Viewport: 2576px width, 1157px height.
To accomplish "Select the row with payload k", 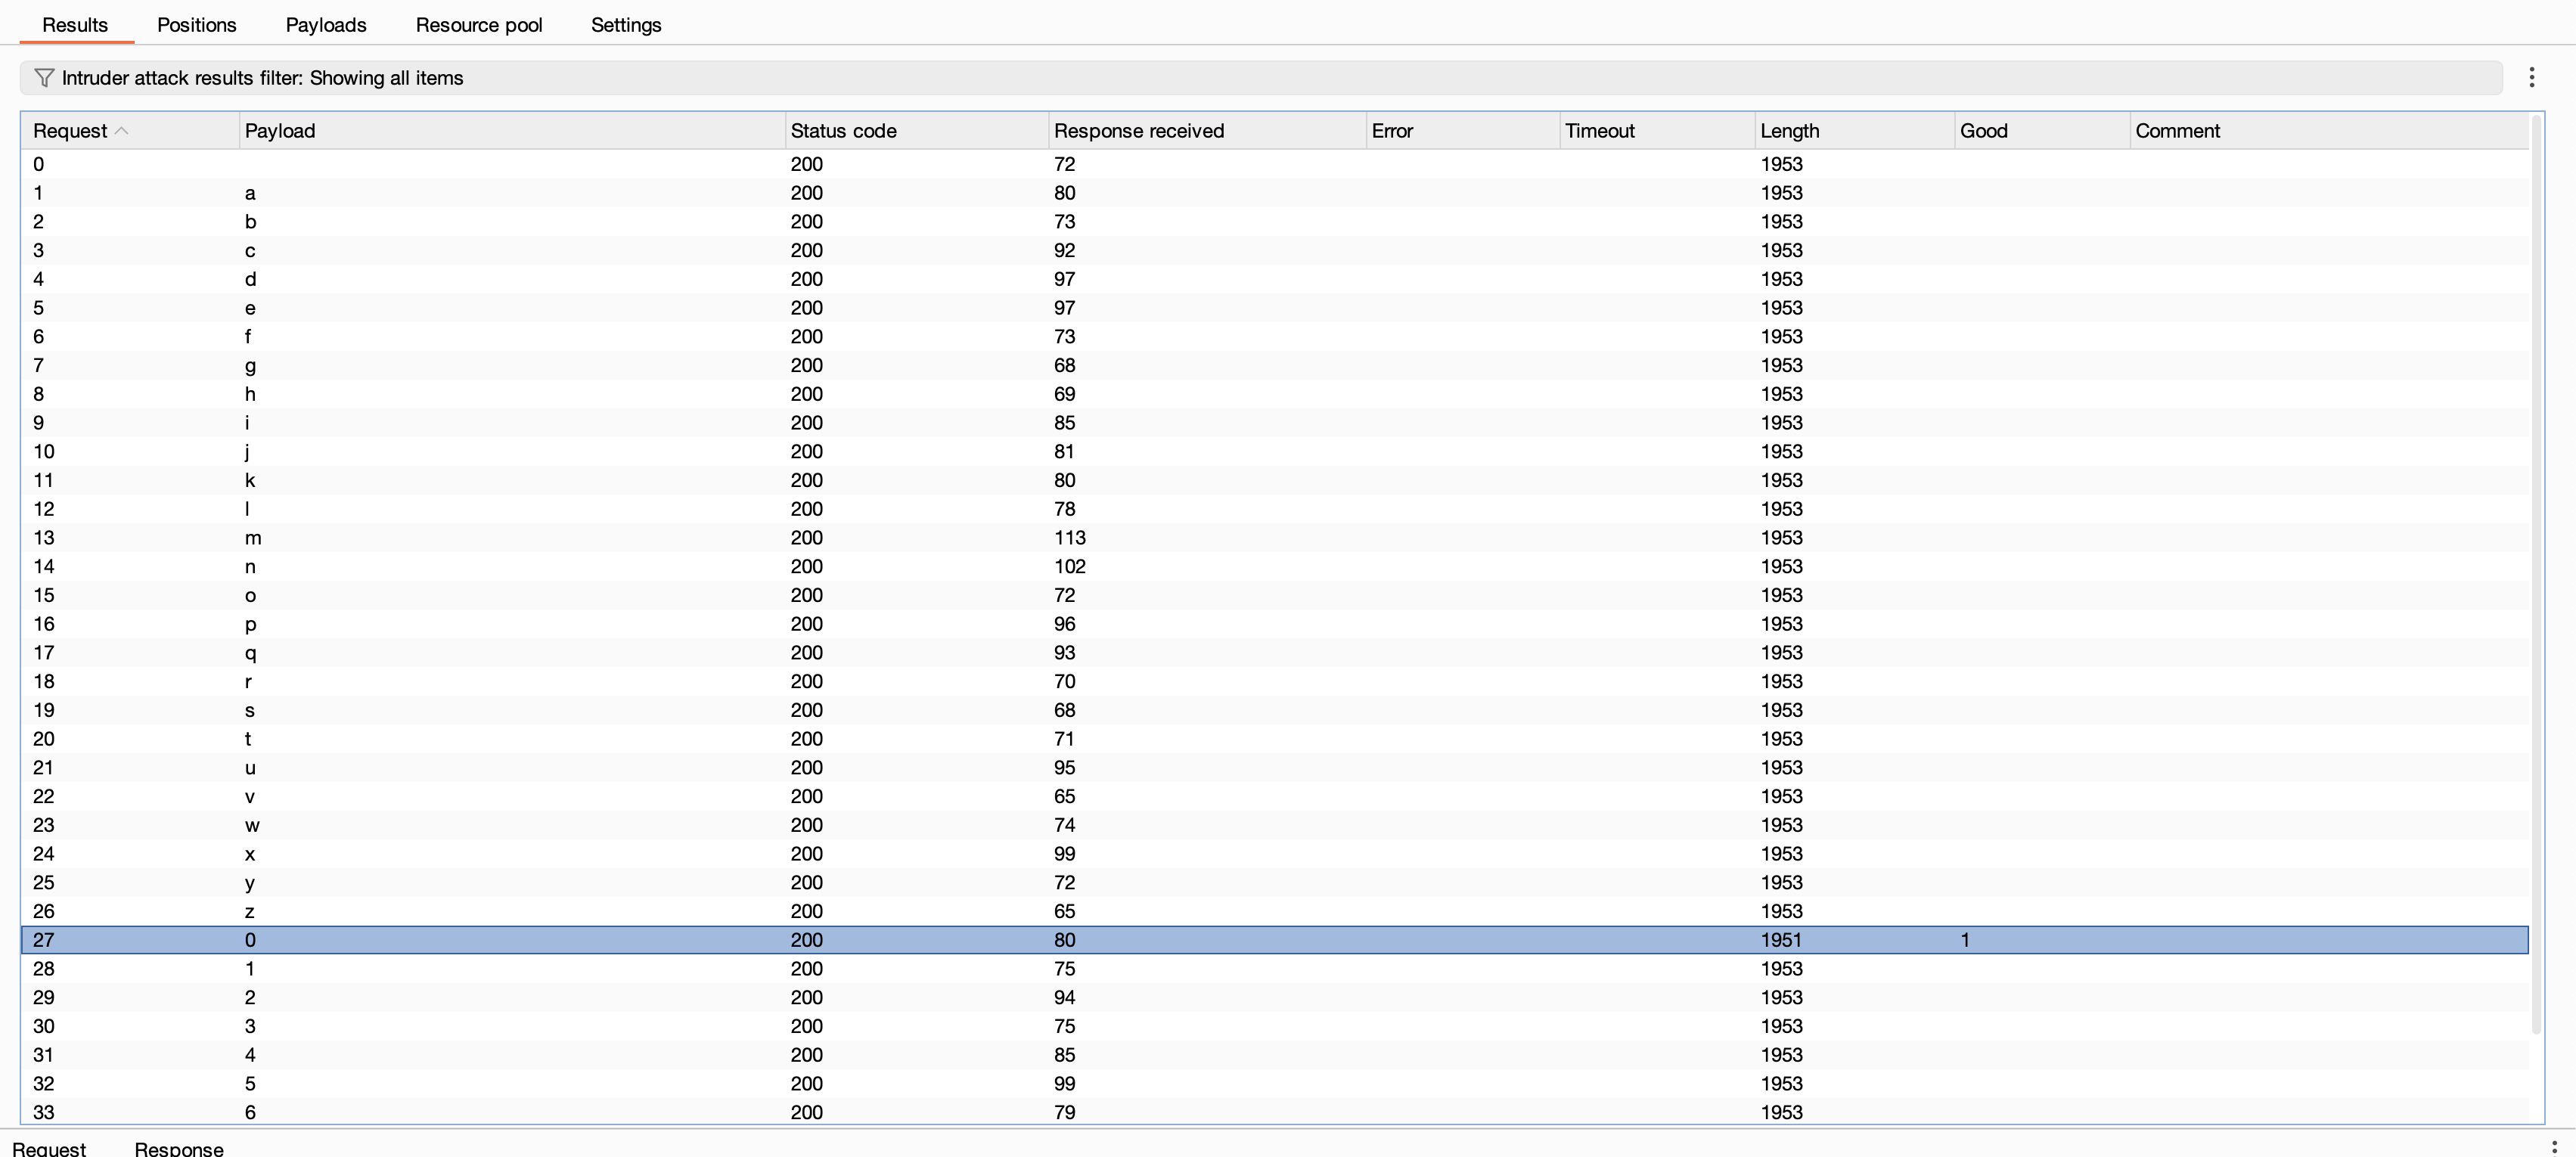I will (x=1275, y=480).
